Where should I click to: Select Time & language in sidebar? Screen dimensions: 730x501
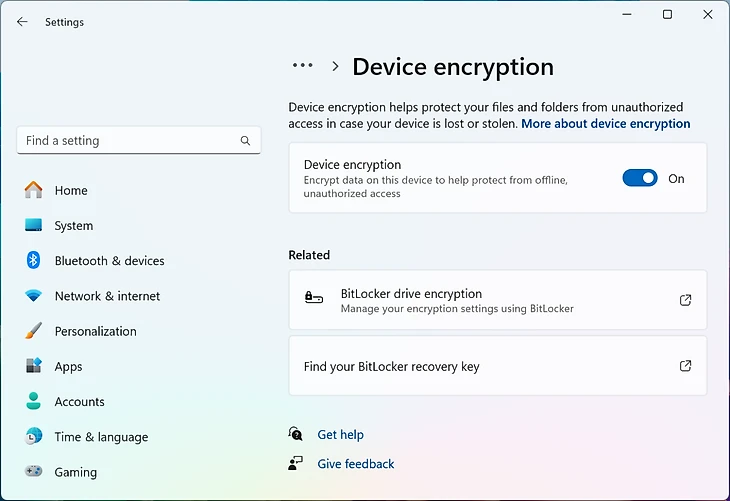click(101, 437)
